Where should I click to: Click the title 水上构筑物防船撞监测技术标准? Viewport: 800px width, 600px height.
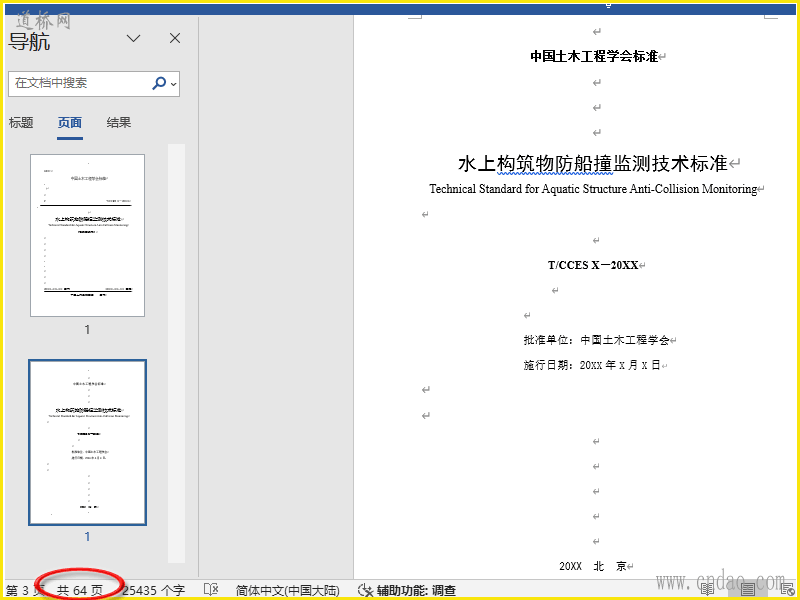593,163
